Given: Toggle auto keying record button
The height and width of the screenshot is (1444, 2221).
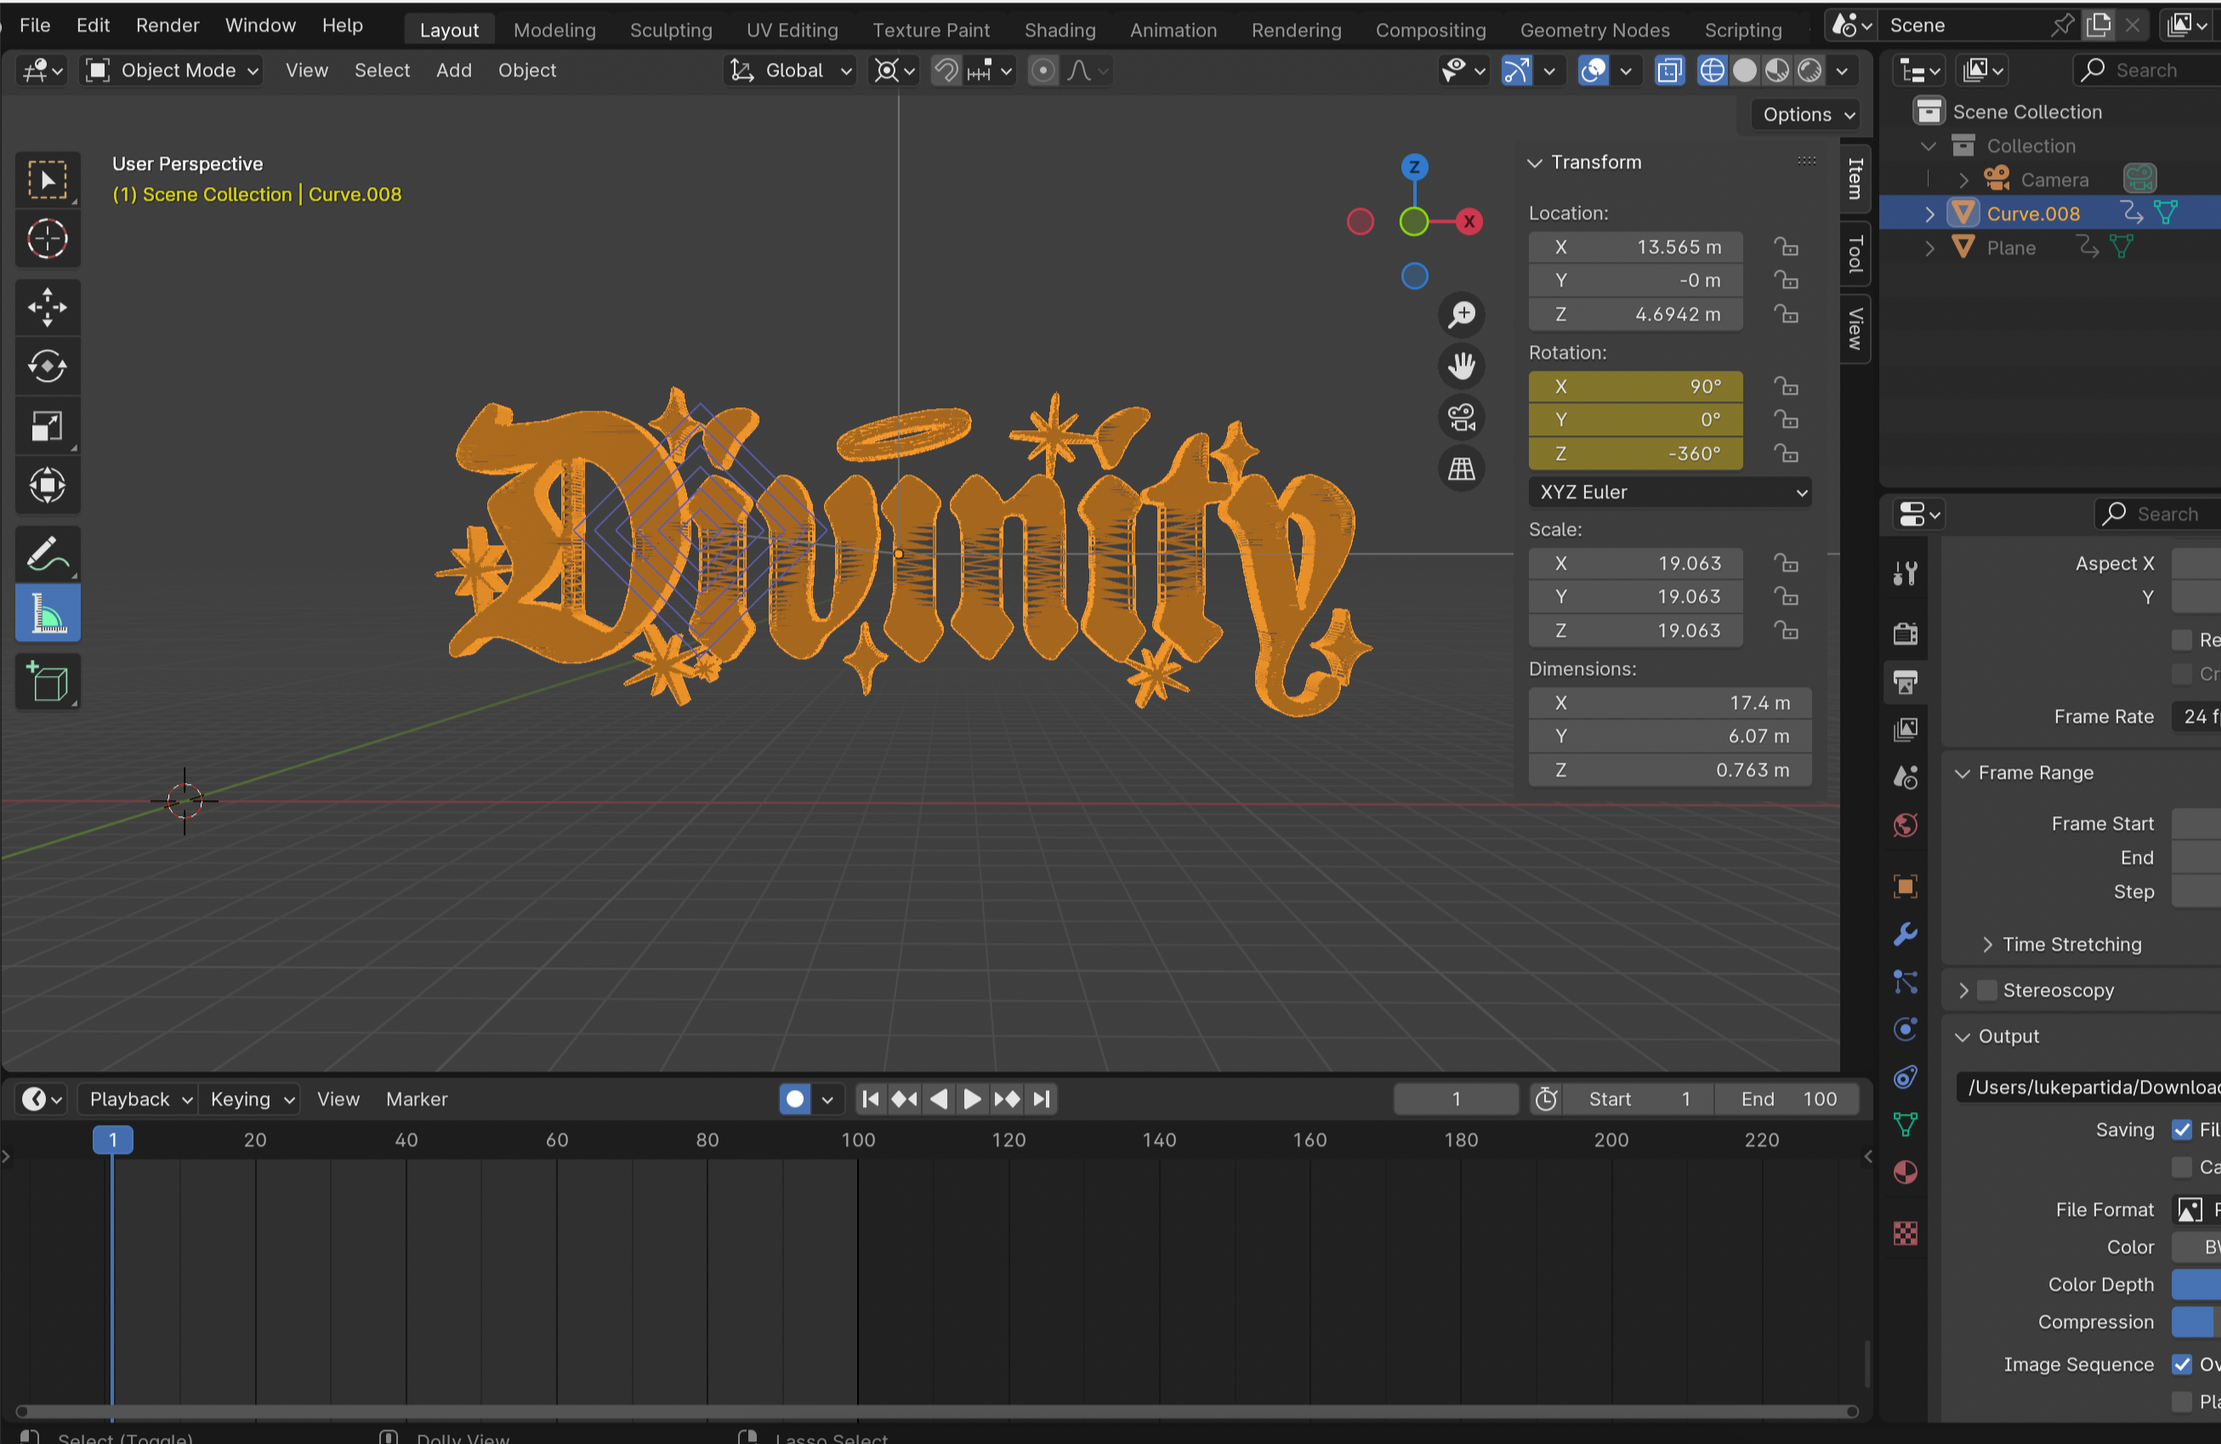Looking at the screenshot, I should click(795, 1099).
